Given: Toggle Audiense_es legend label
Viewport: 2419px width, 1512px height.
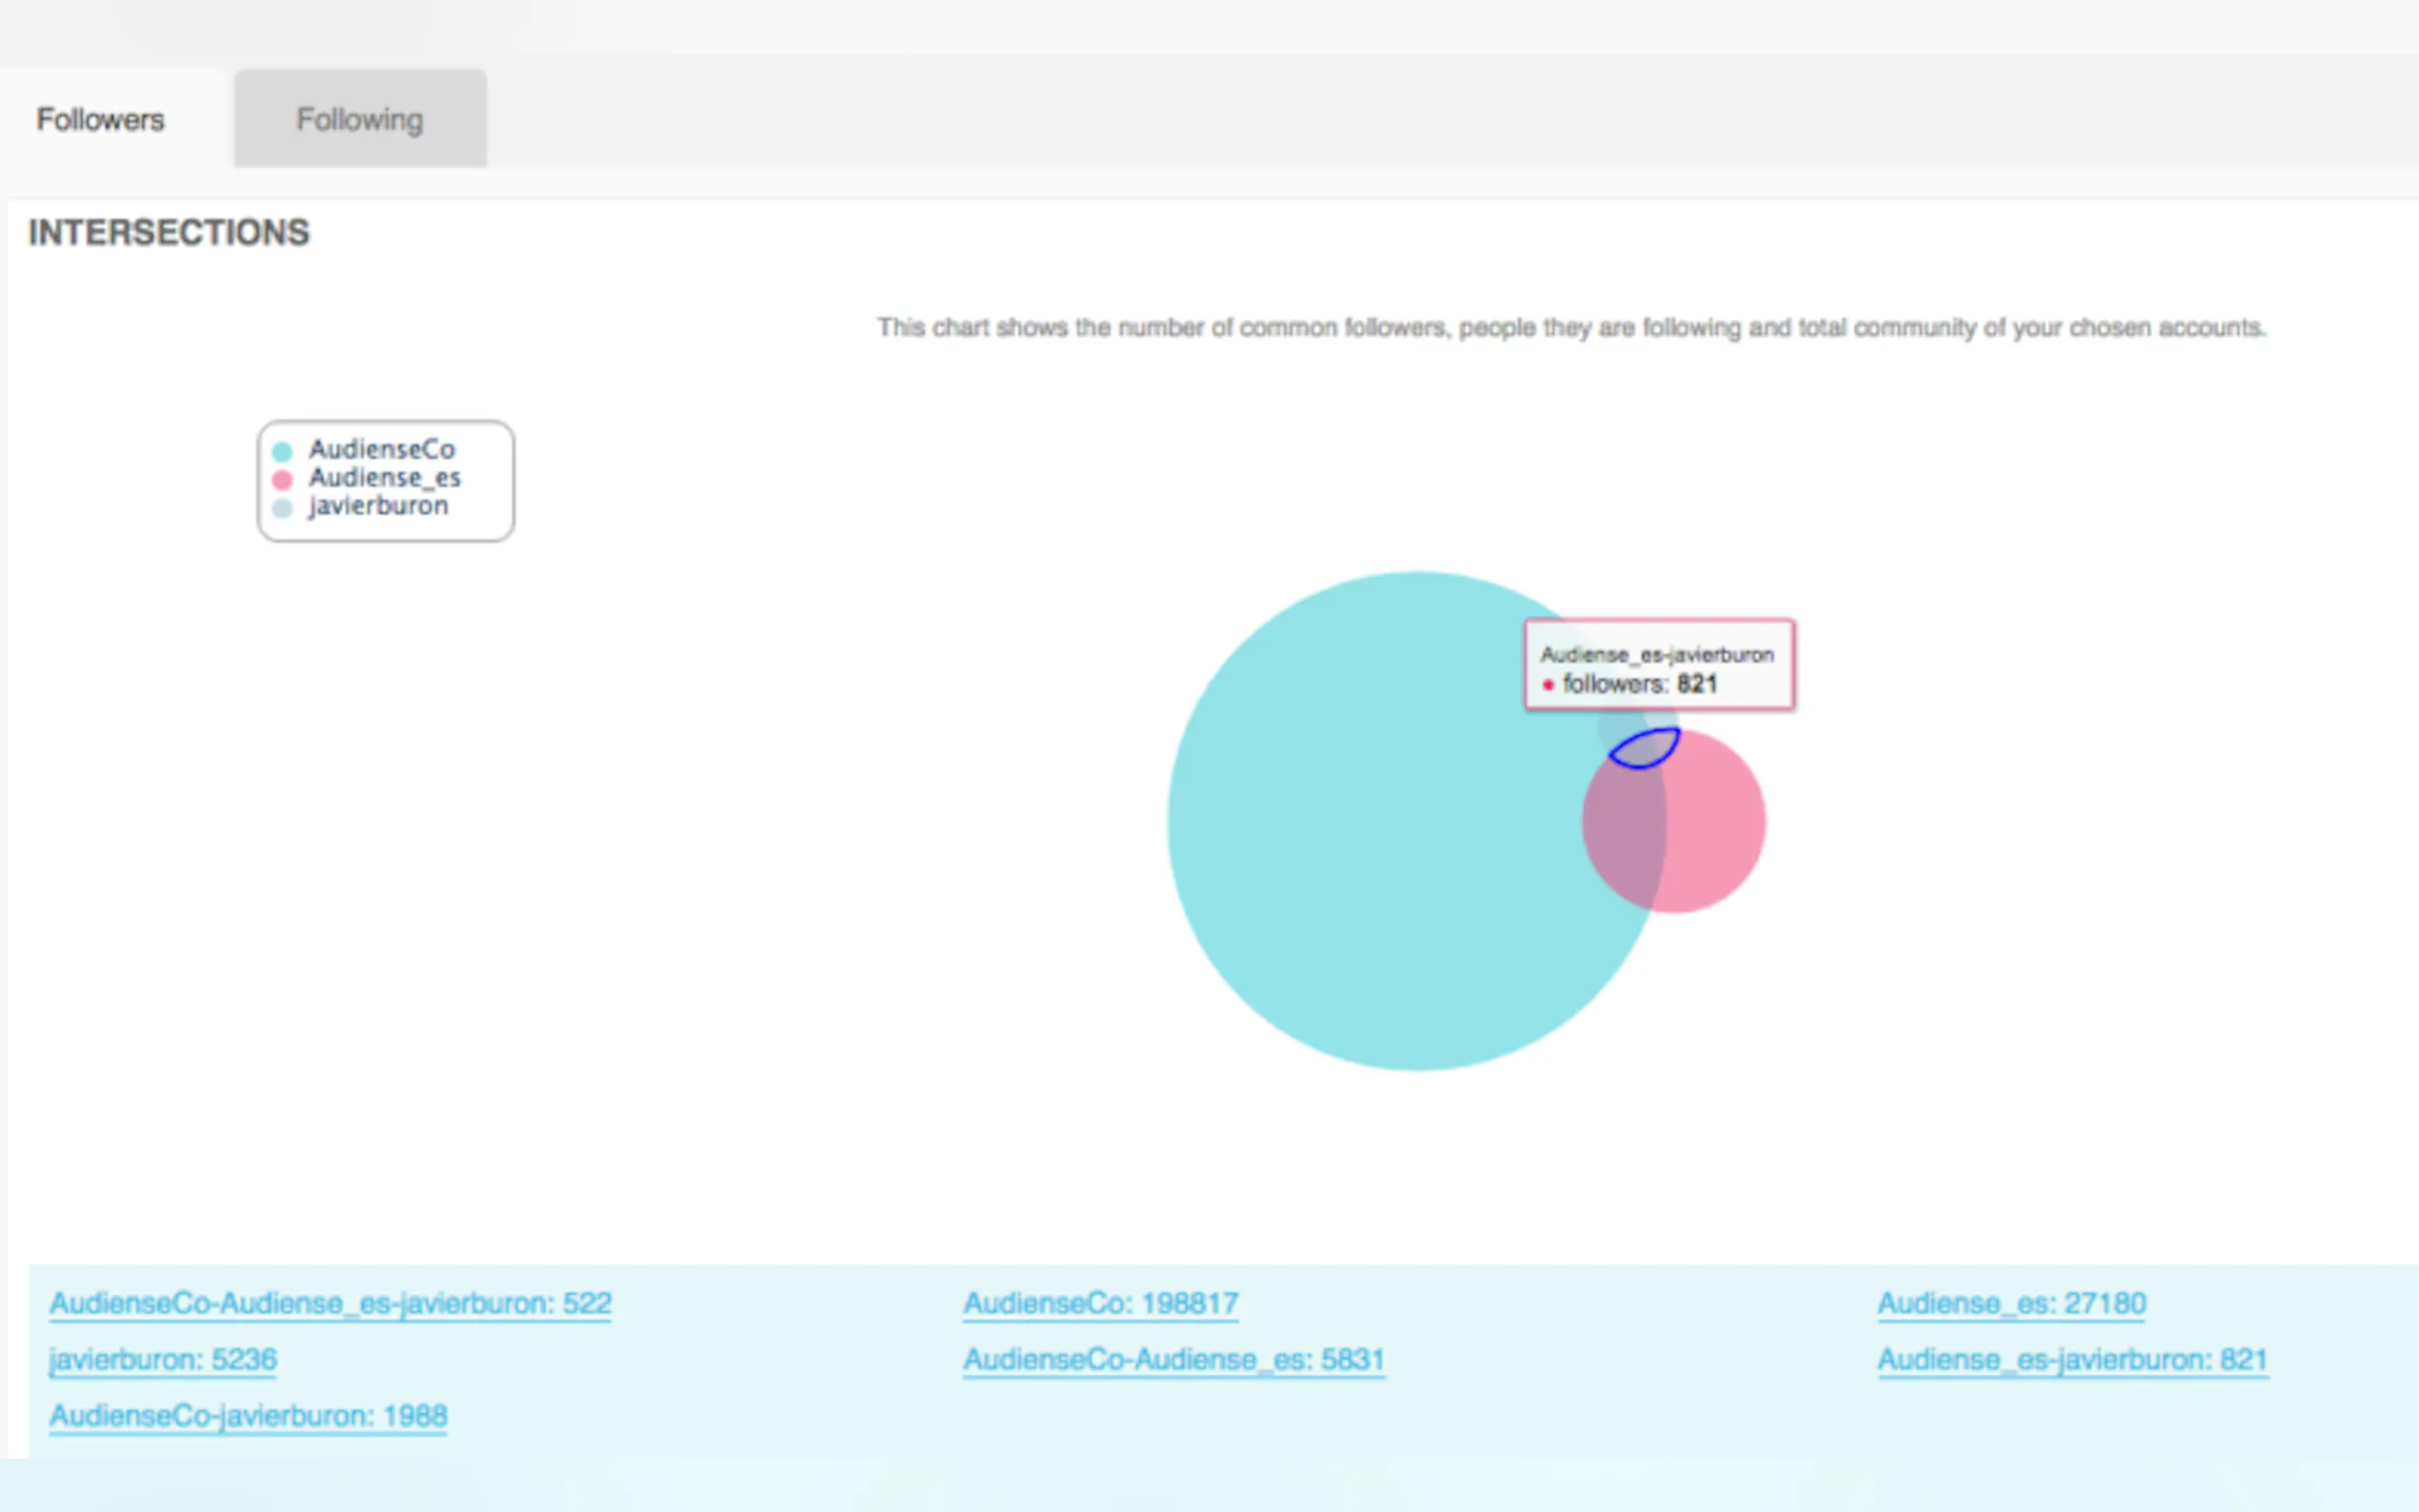Looking at the screenshot, I should tap(384, 478).
